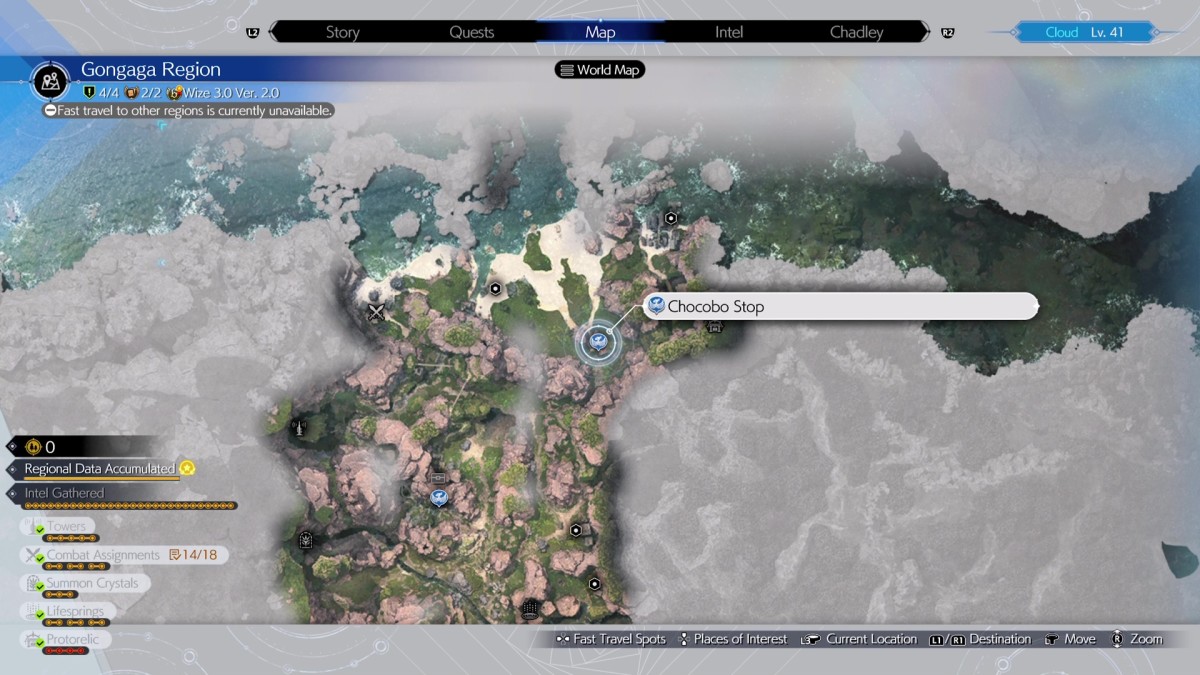Image resolution: width=1200 pixels, height=675 pixels.
Task: Click the fast travel unavailable notice
Action: 188,110
